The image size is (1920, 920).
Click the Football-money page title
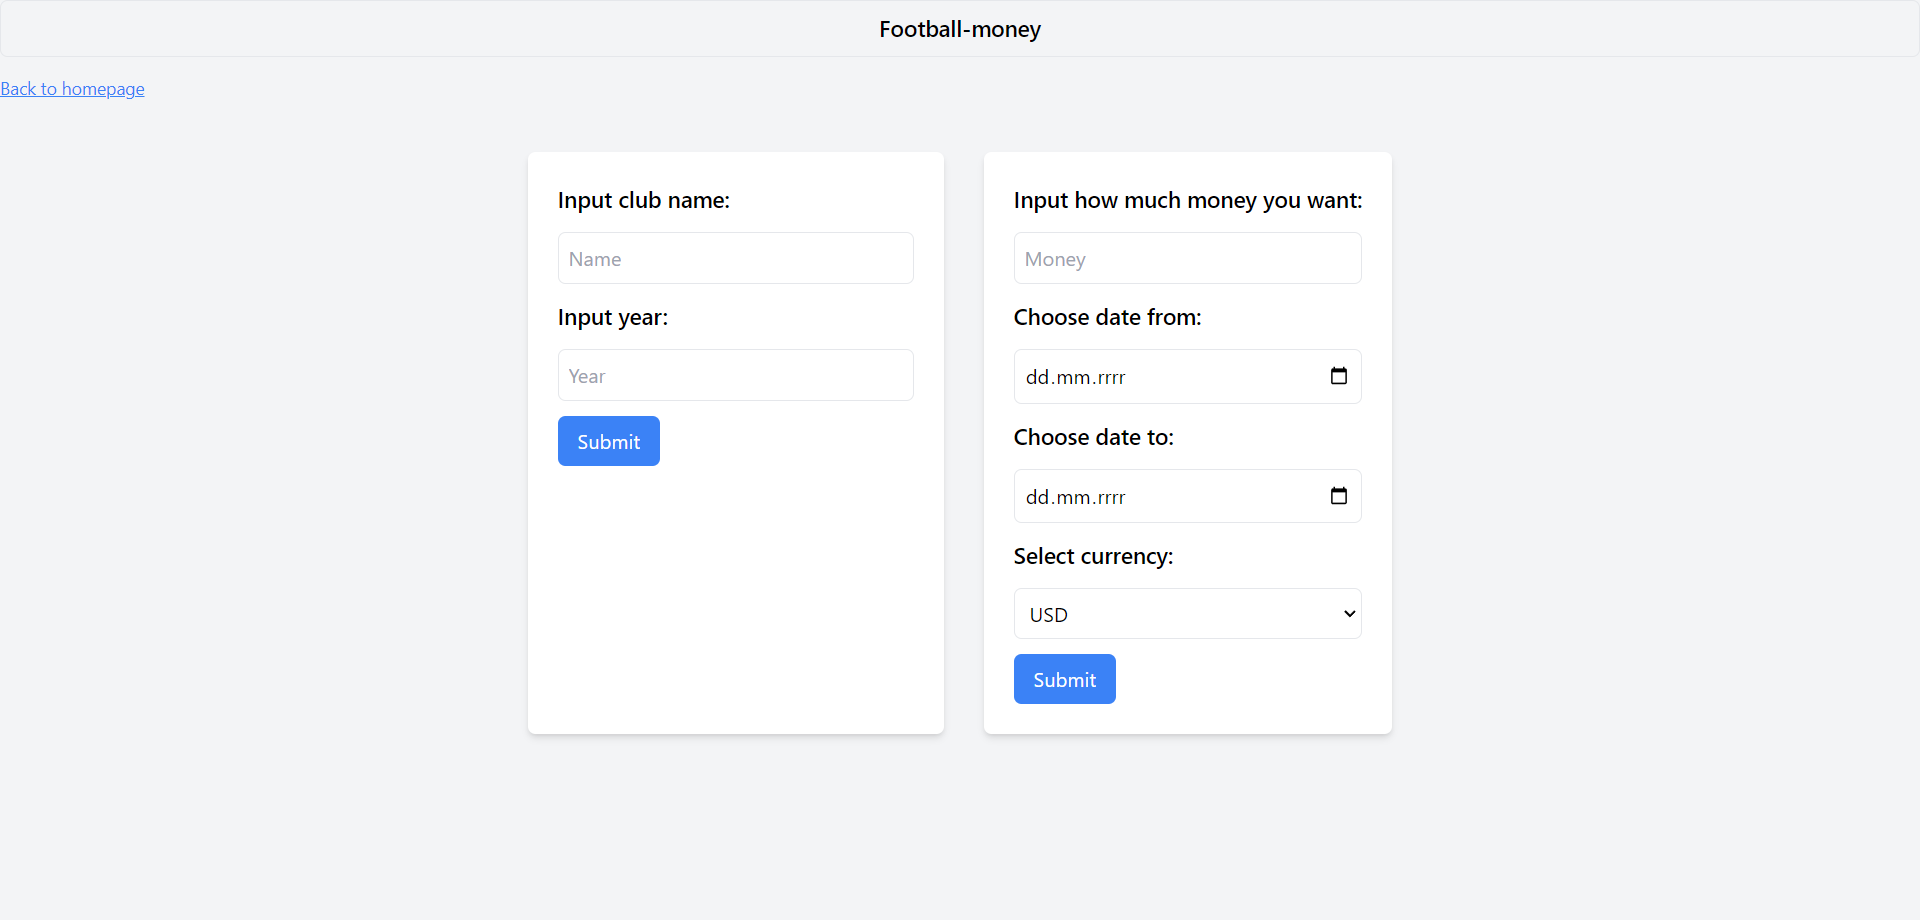(x=960, y=29)
